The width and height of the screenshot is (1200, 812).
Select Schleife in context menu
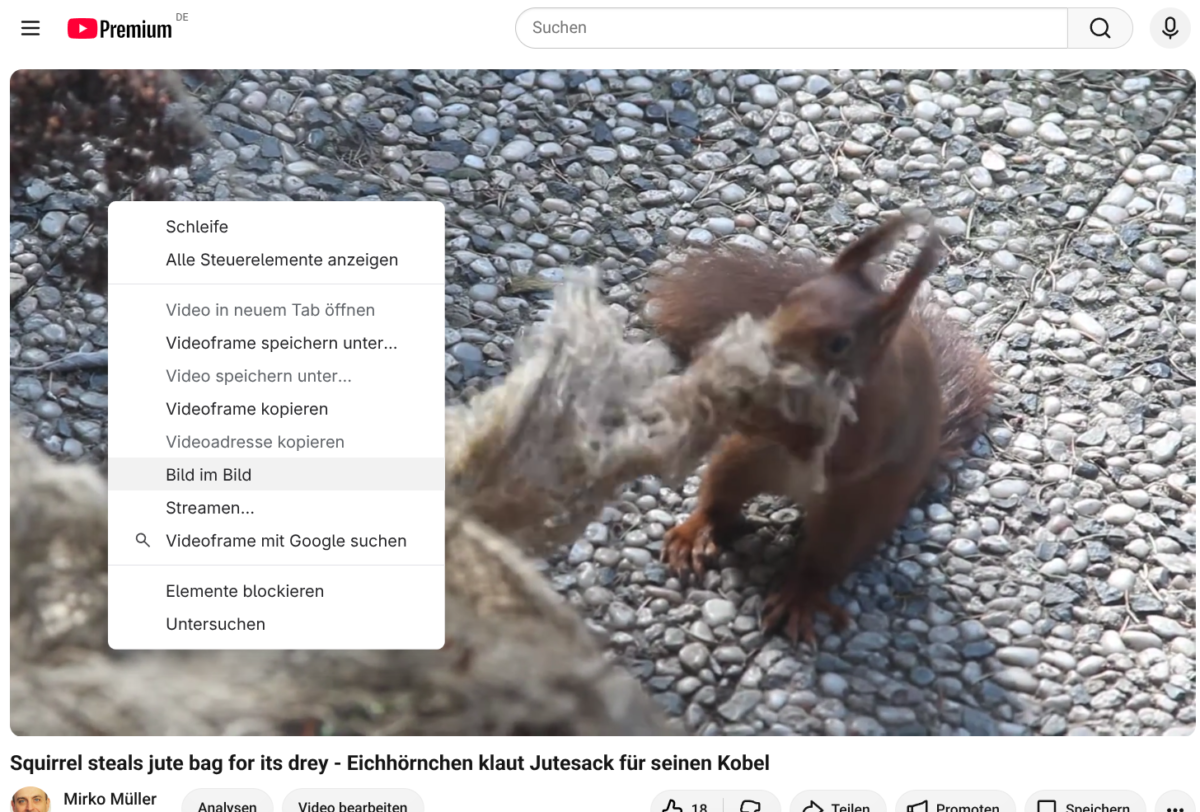pyautogui.click(x=276, y=227)
